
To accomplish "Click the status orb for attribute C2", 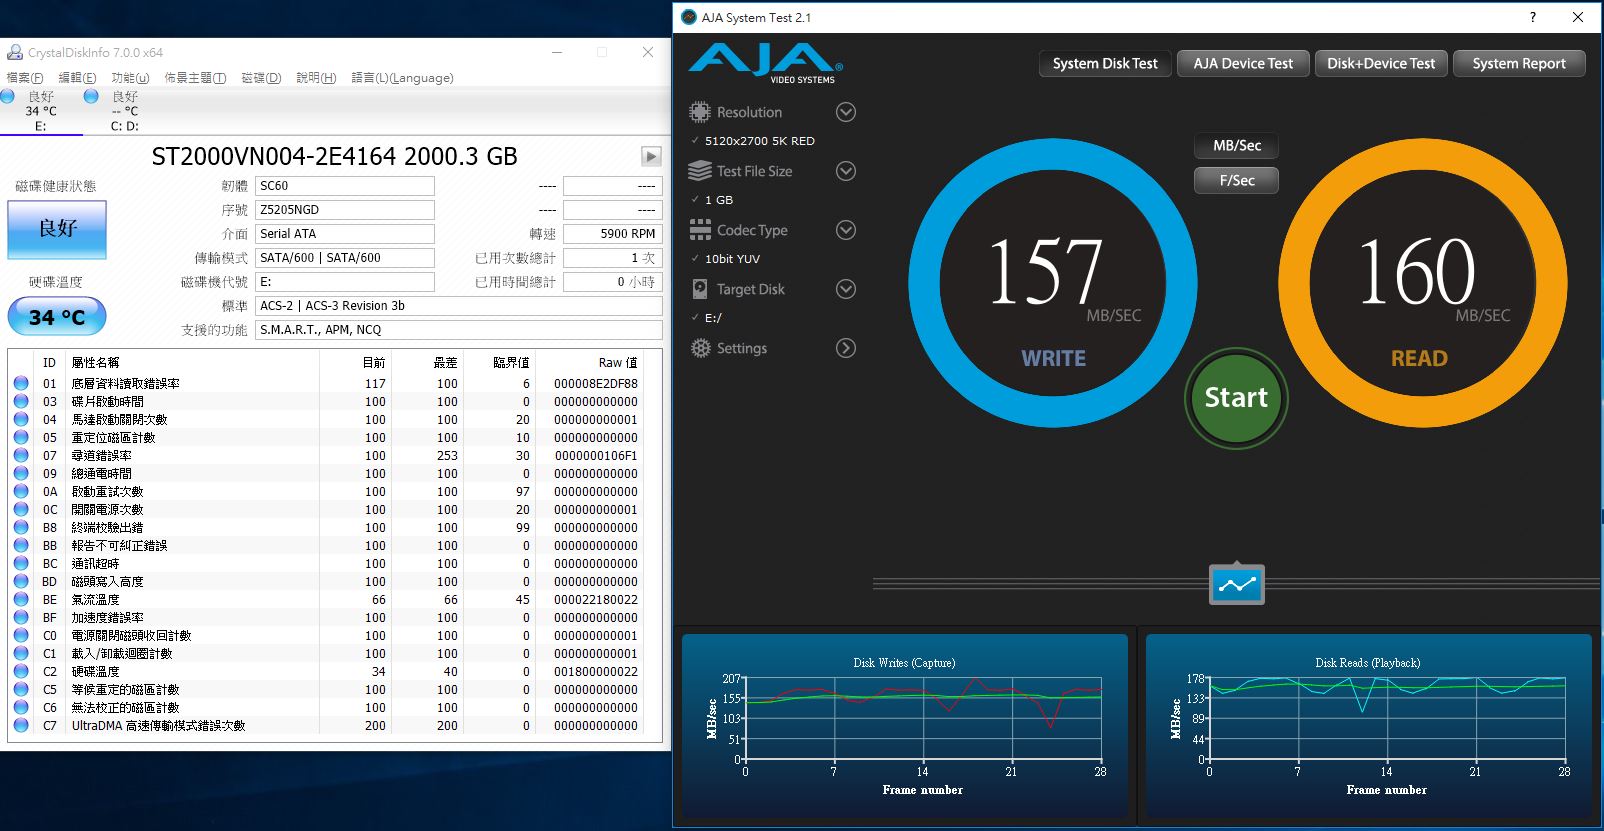I will point(21,671).
